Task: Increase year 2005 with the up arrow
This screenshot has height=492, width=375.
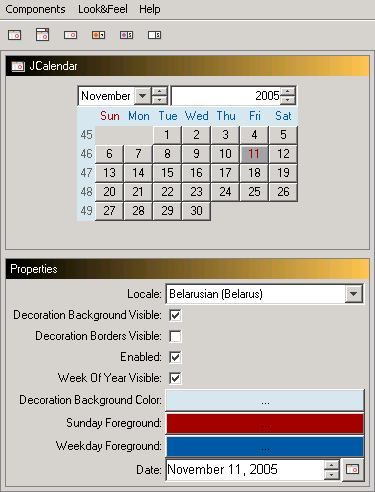Action: point(288,91)
